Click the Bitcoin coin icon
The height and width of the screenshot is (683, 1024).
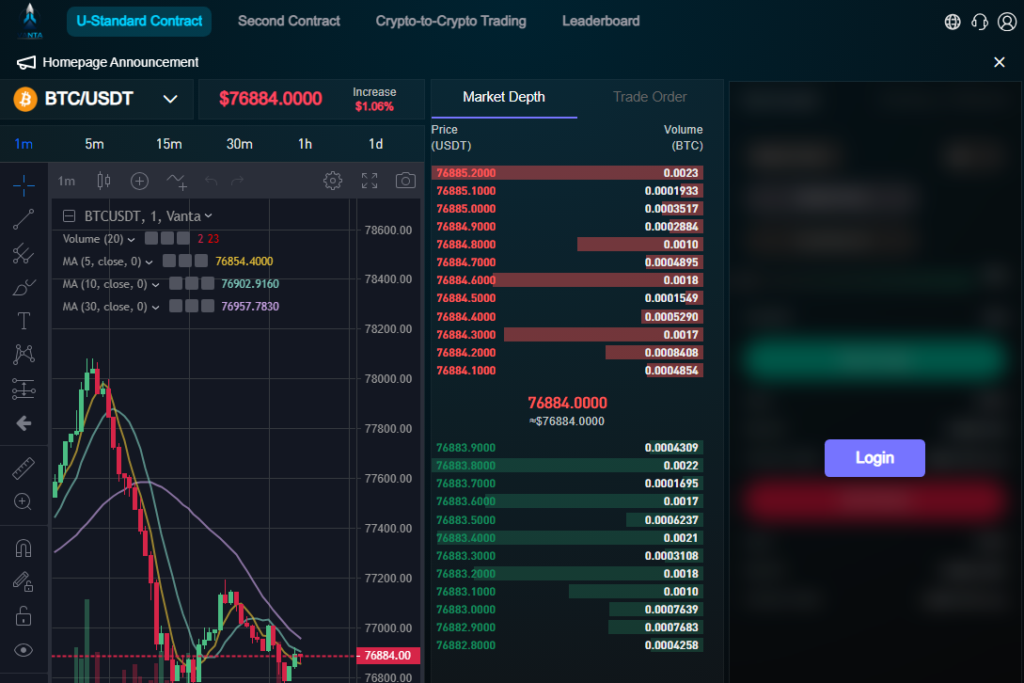point(25,99)
